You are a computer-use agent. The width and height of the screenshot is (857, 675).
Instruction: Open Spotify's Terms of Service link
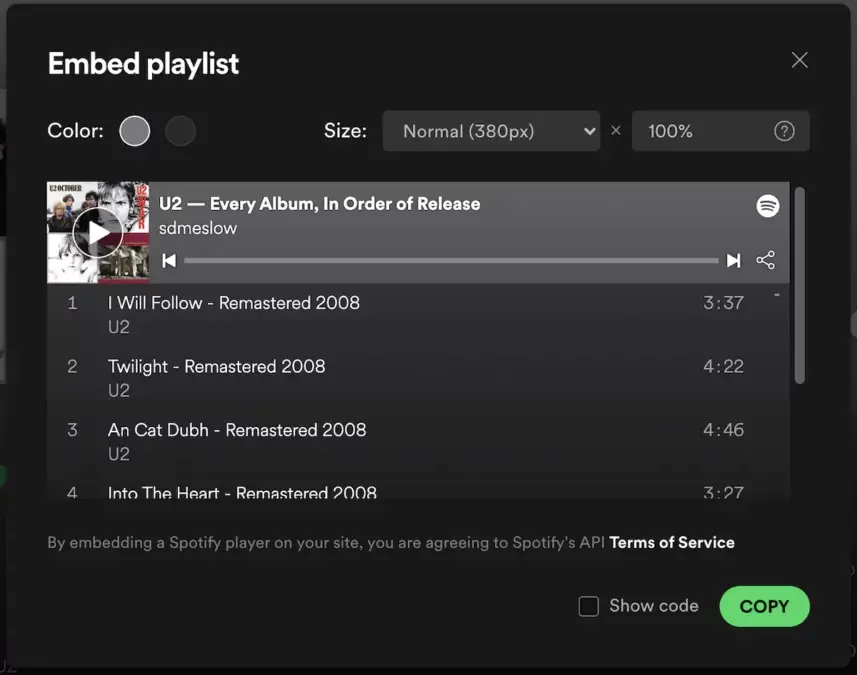pyautogui.click(x=672, y=542)
